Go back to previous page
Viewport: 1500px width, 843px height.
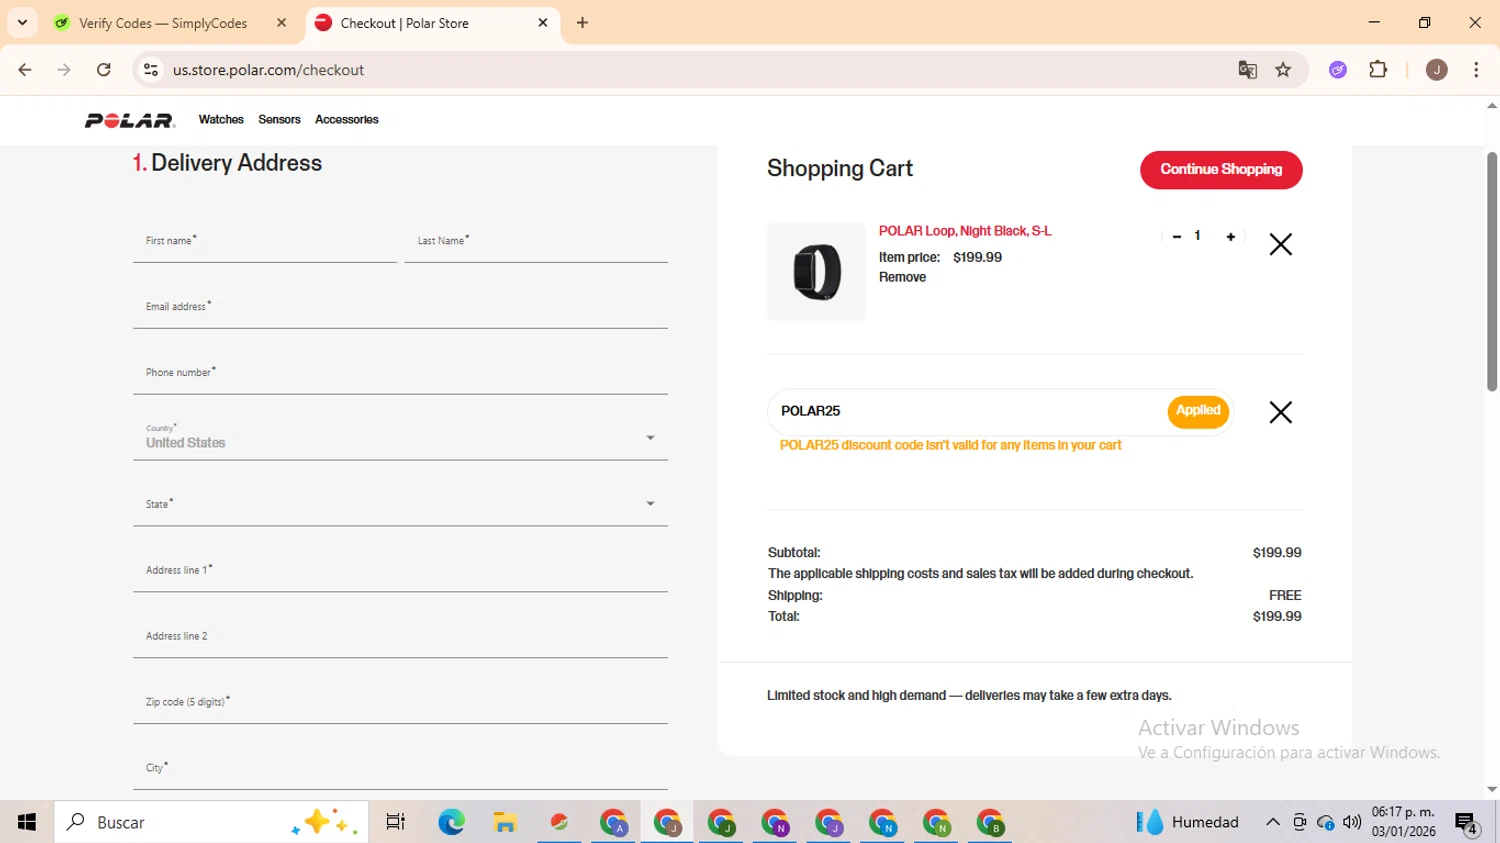tap(25, 70)
